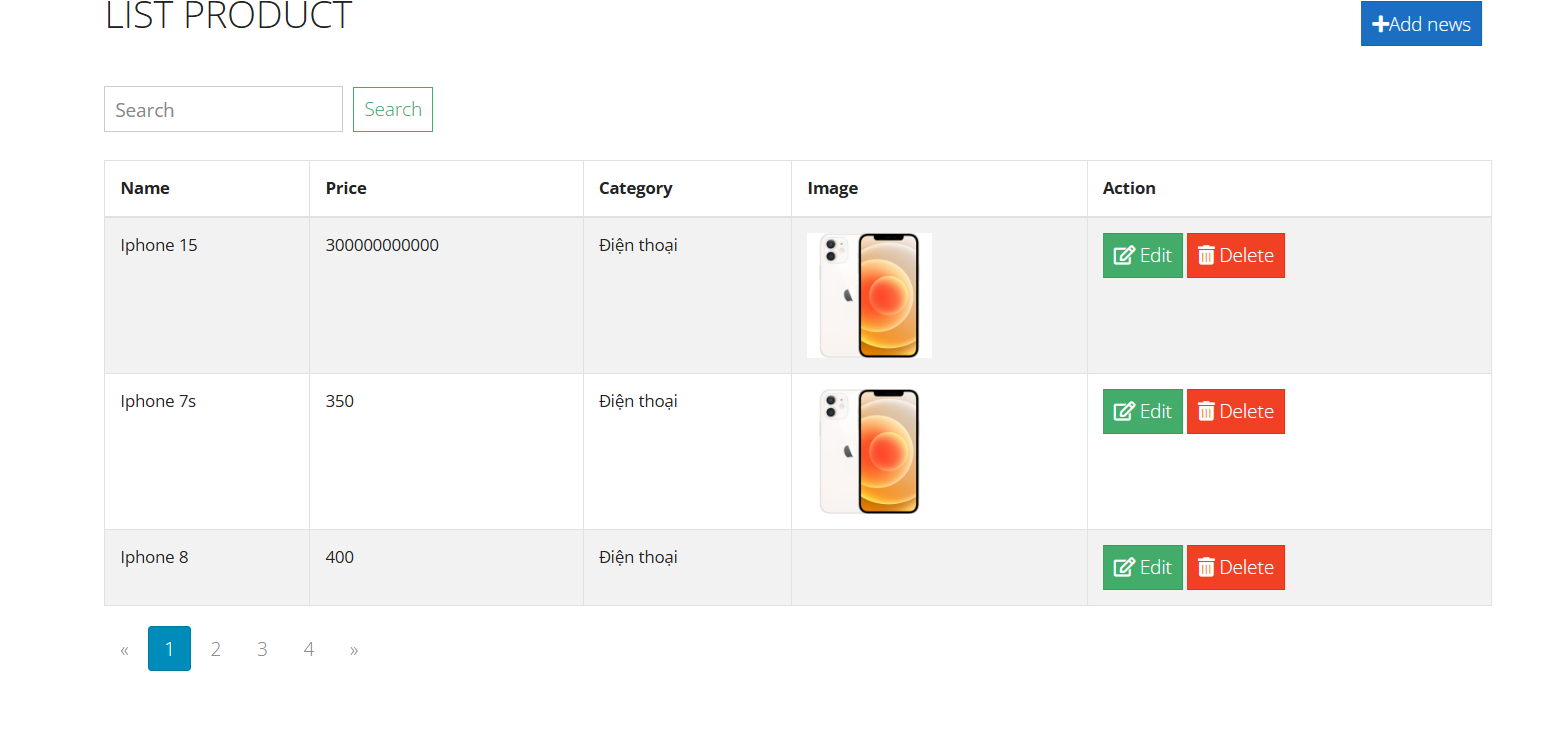Click trash icon for Iphone 8

[x=1206, y=567]
